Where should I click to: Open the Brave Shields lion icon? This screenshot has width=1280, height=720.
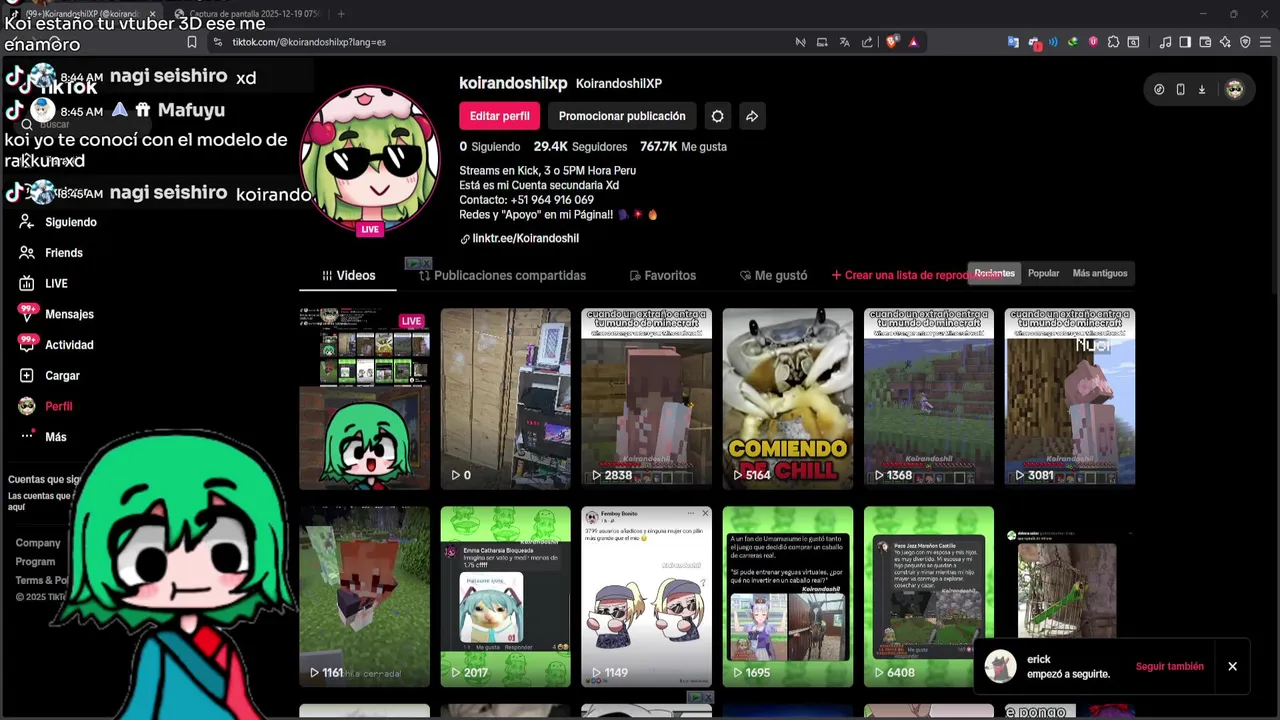pos(892,42)
